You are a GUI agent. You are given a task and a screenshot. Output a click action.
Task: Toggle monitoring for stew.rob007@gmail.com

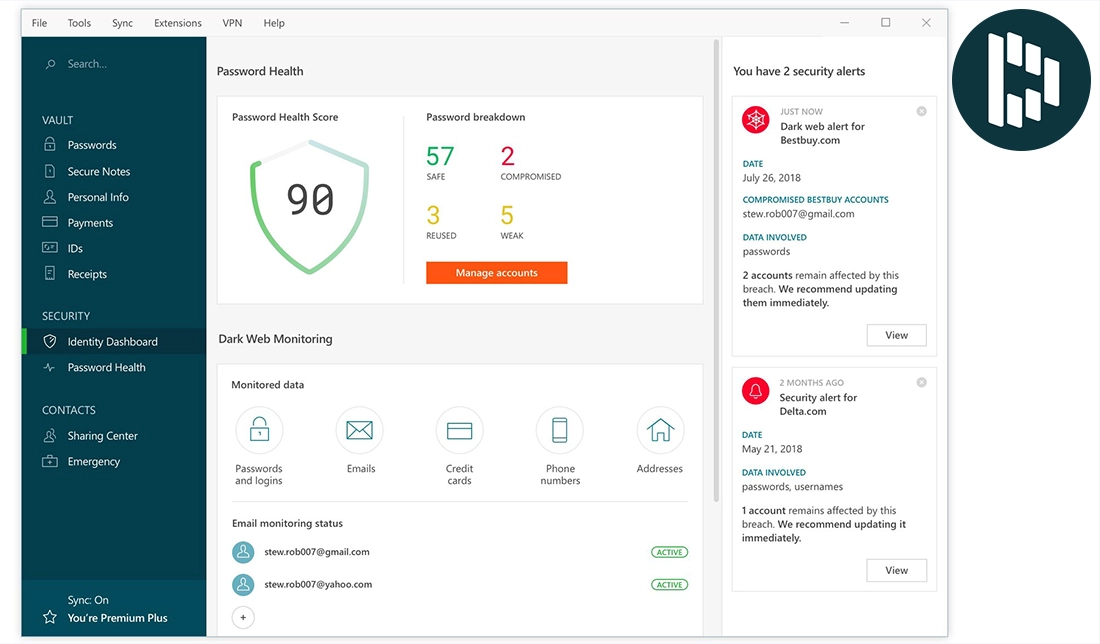[x=669, y=551]
